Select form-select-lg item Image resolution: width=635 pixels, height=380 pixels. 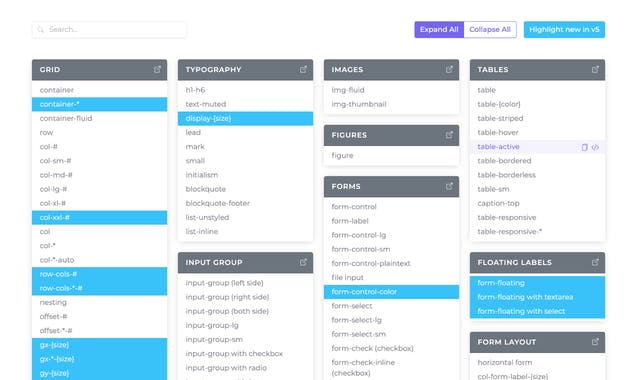tap(392, 320)
